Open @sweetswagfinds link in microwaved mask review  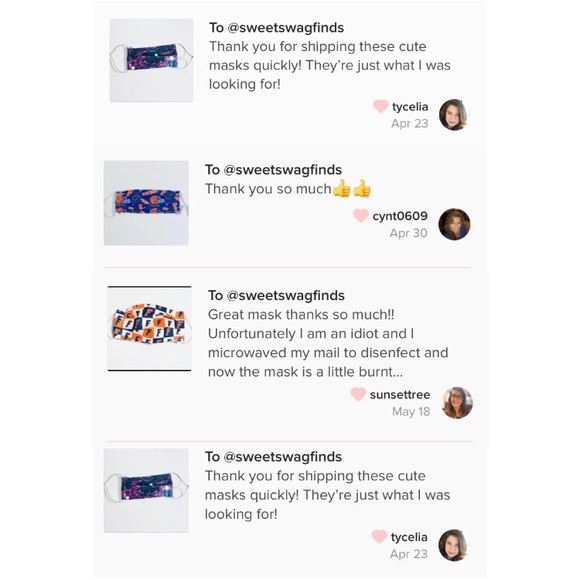click(285, 296)
